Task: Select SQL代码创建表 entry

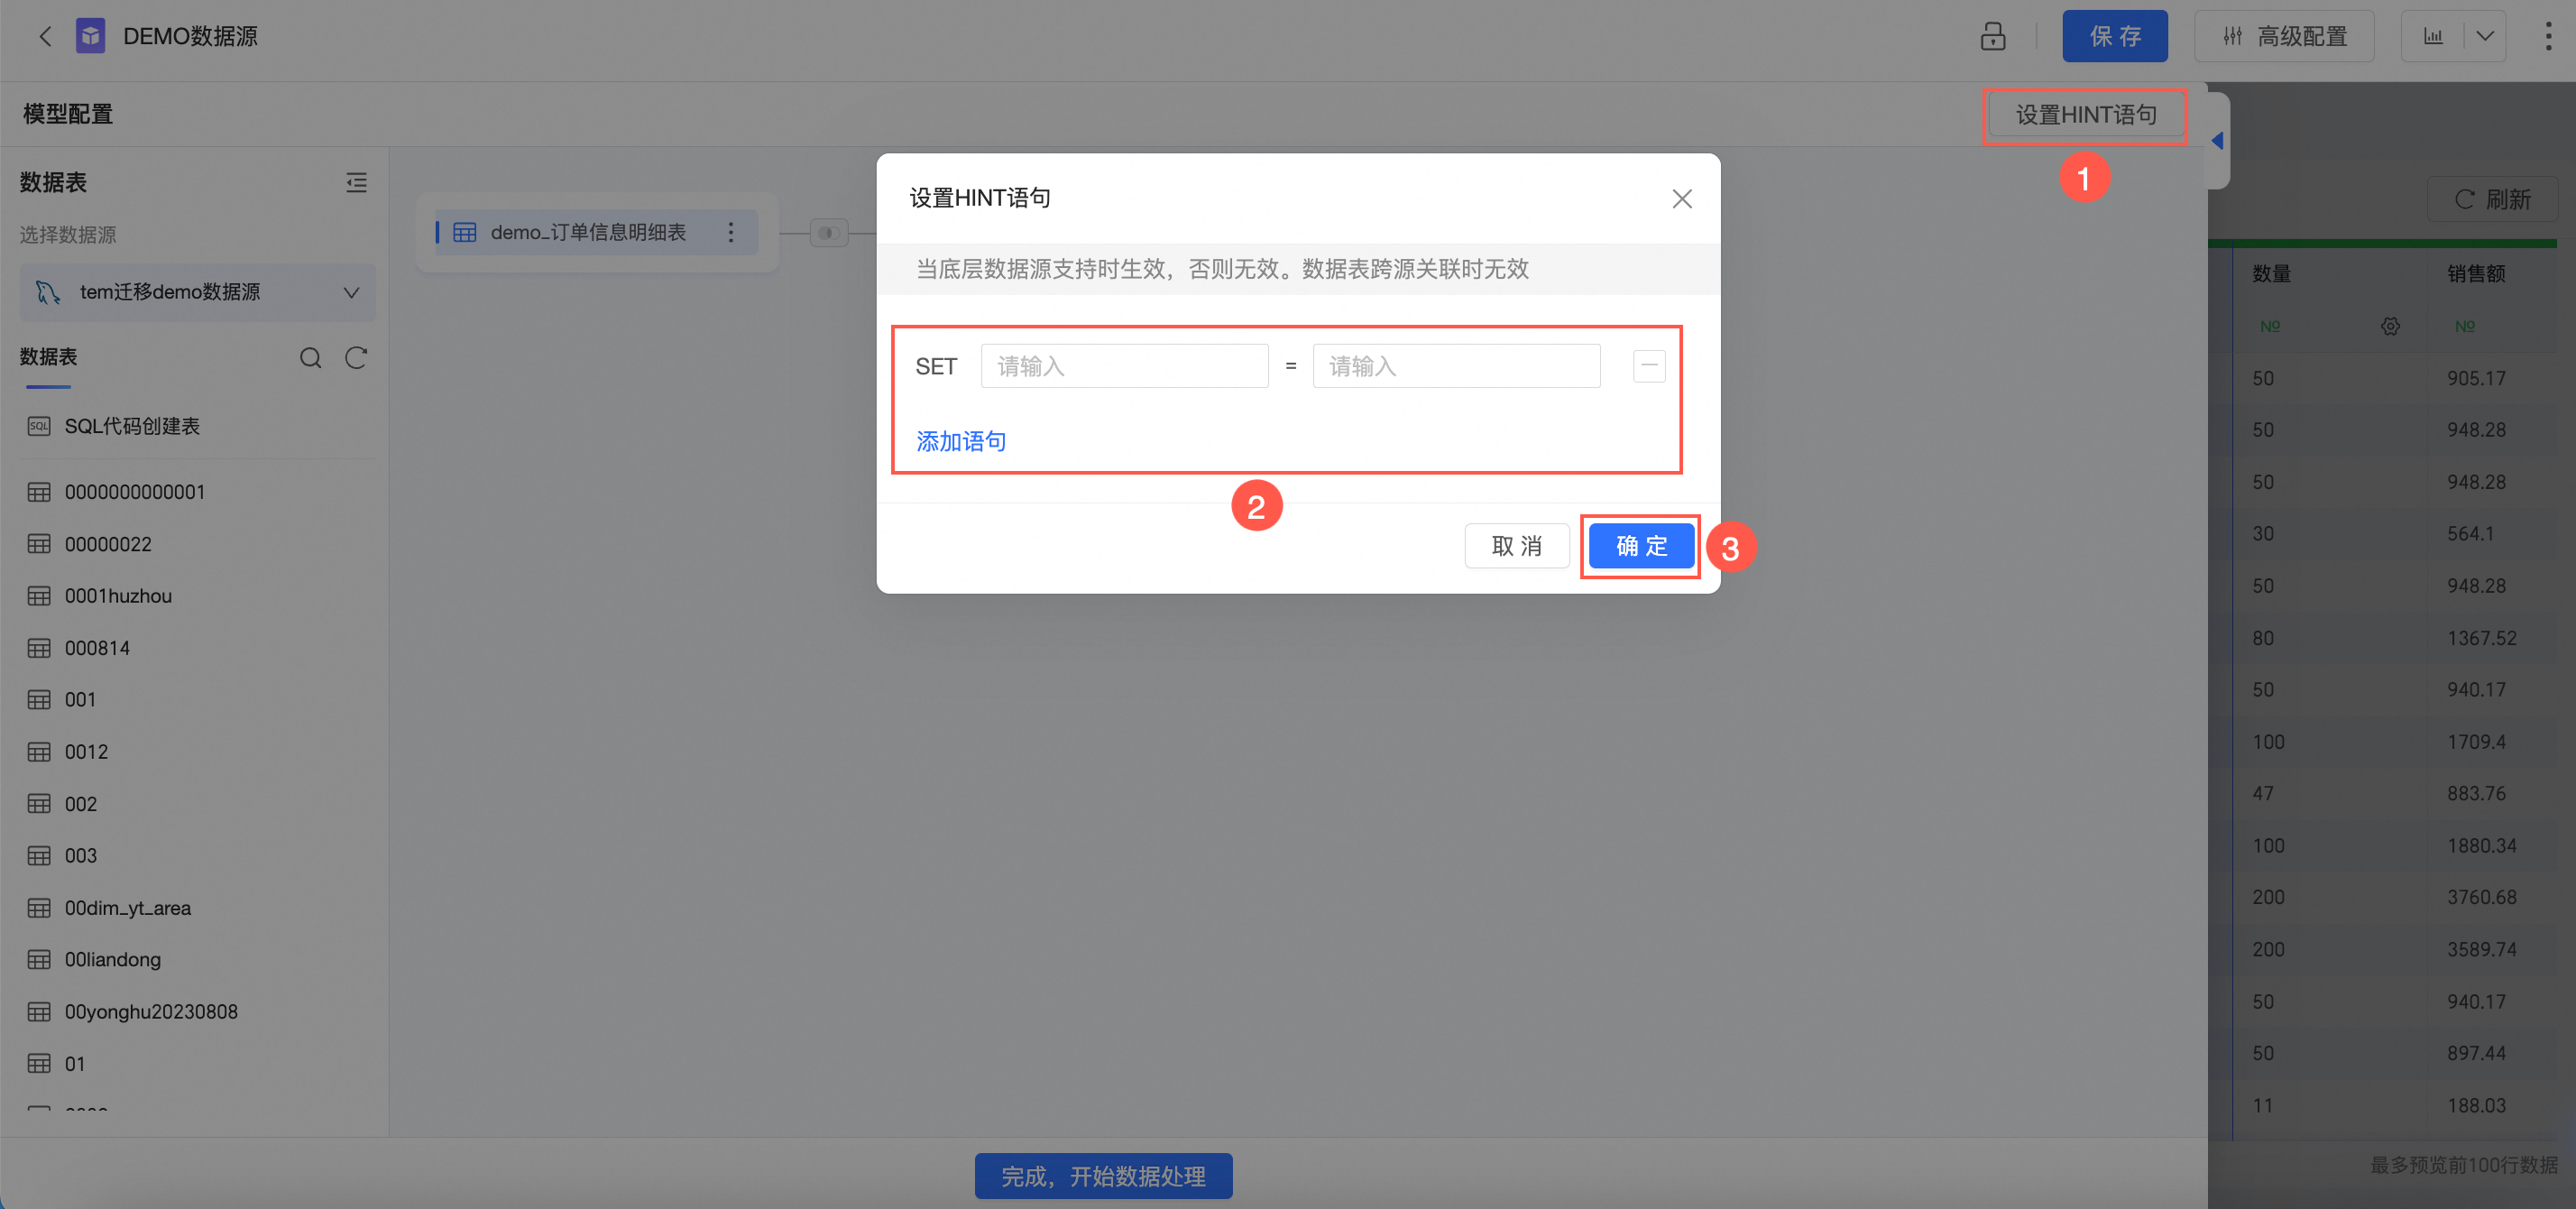Action: 132,427
